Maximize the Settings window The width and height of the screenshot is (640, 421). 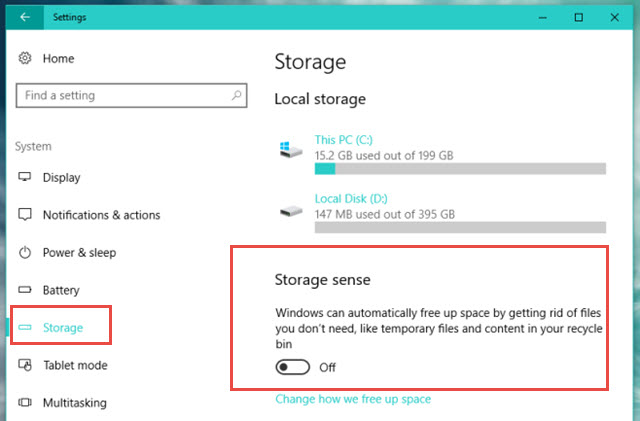[x=578, y=17]
